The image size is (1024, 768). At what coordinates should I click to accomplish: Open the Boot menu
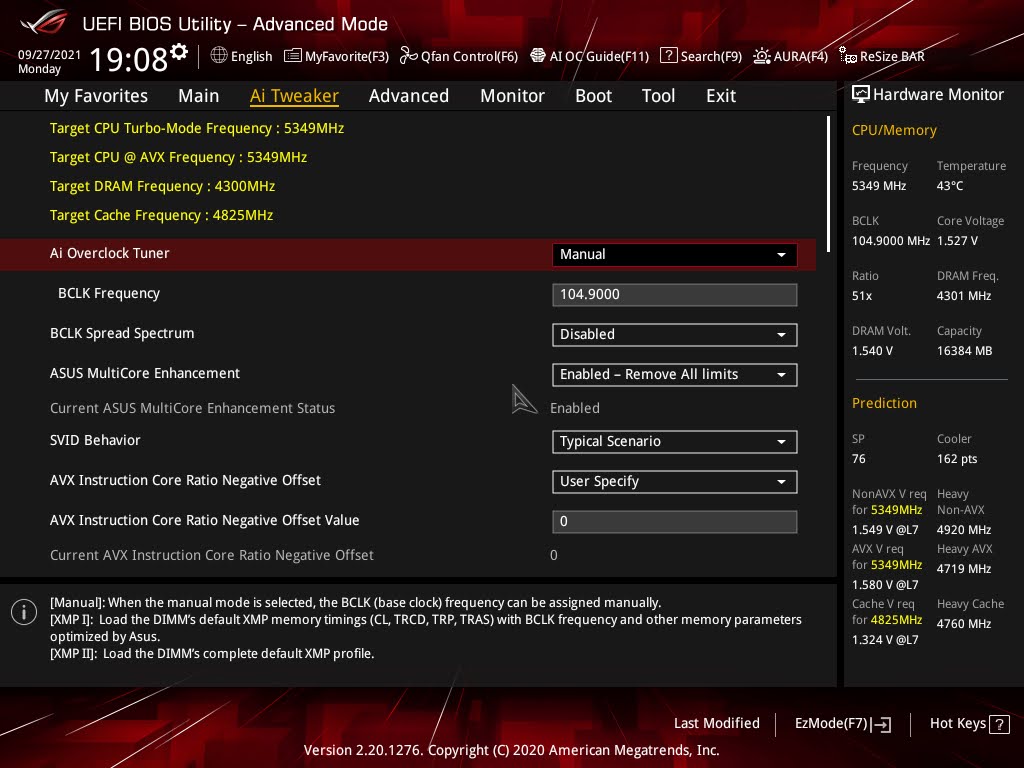point(593,96)
